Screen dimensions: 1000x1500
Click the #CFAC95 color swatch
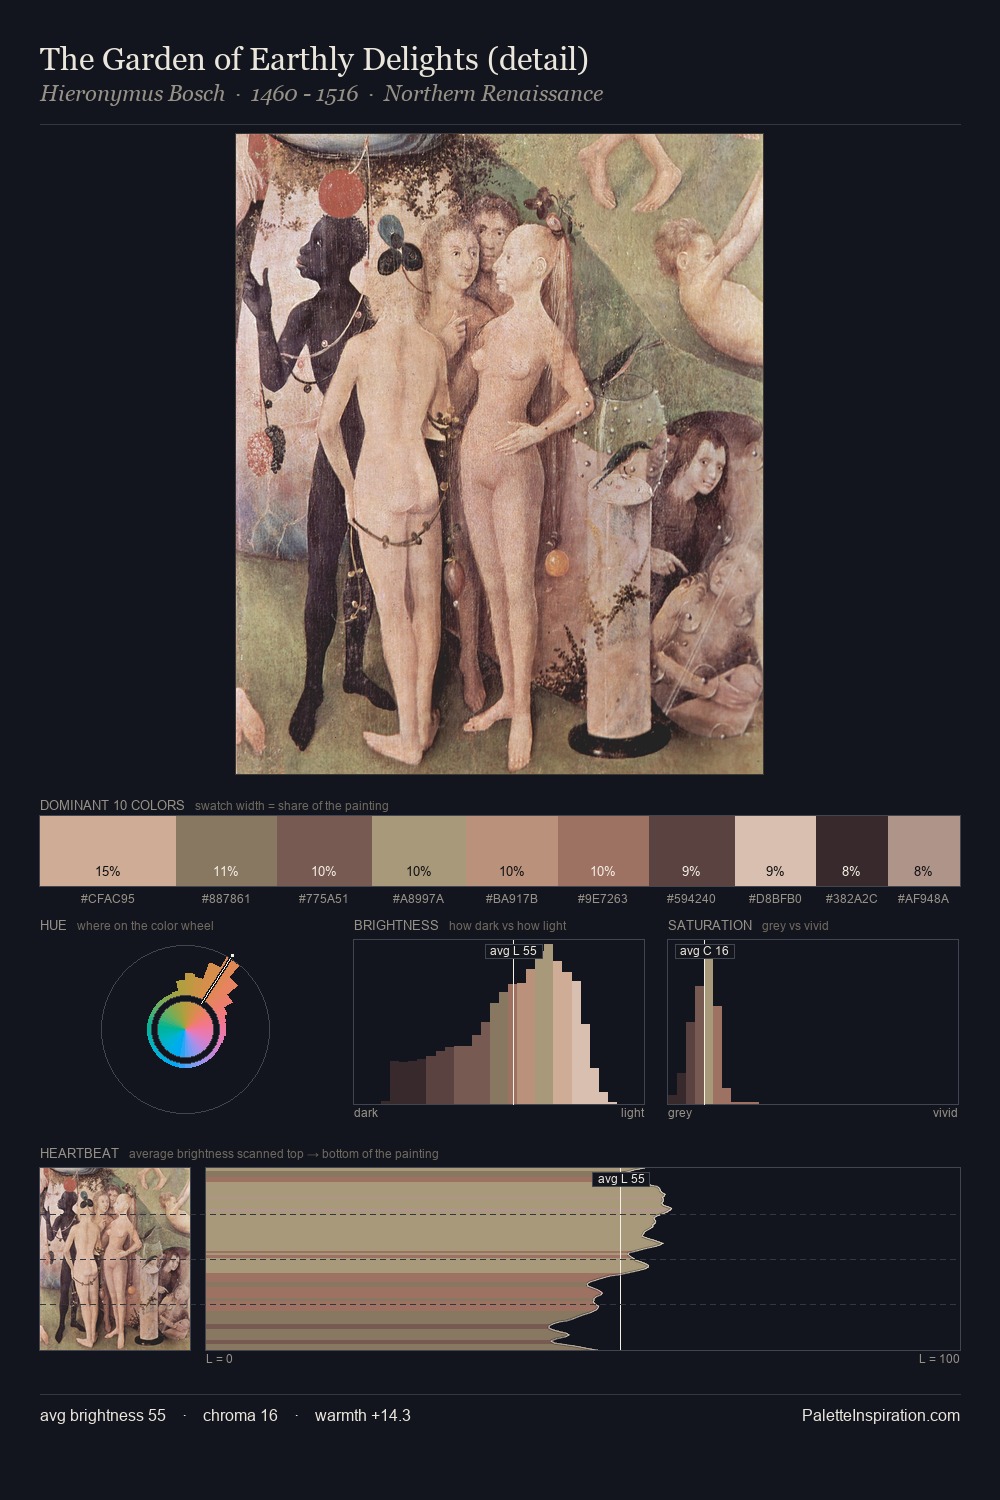(108, 851)
